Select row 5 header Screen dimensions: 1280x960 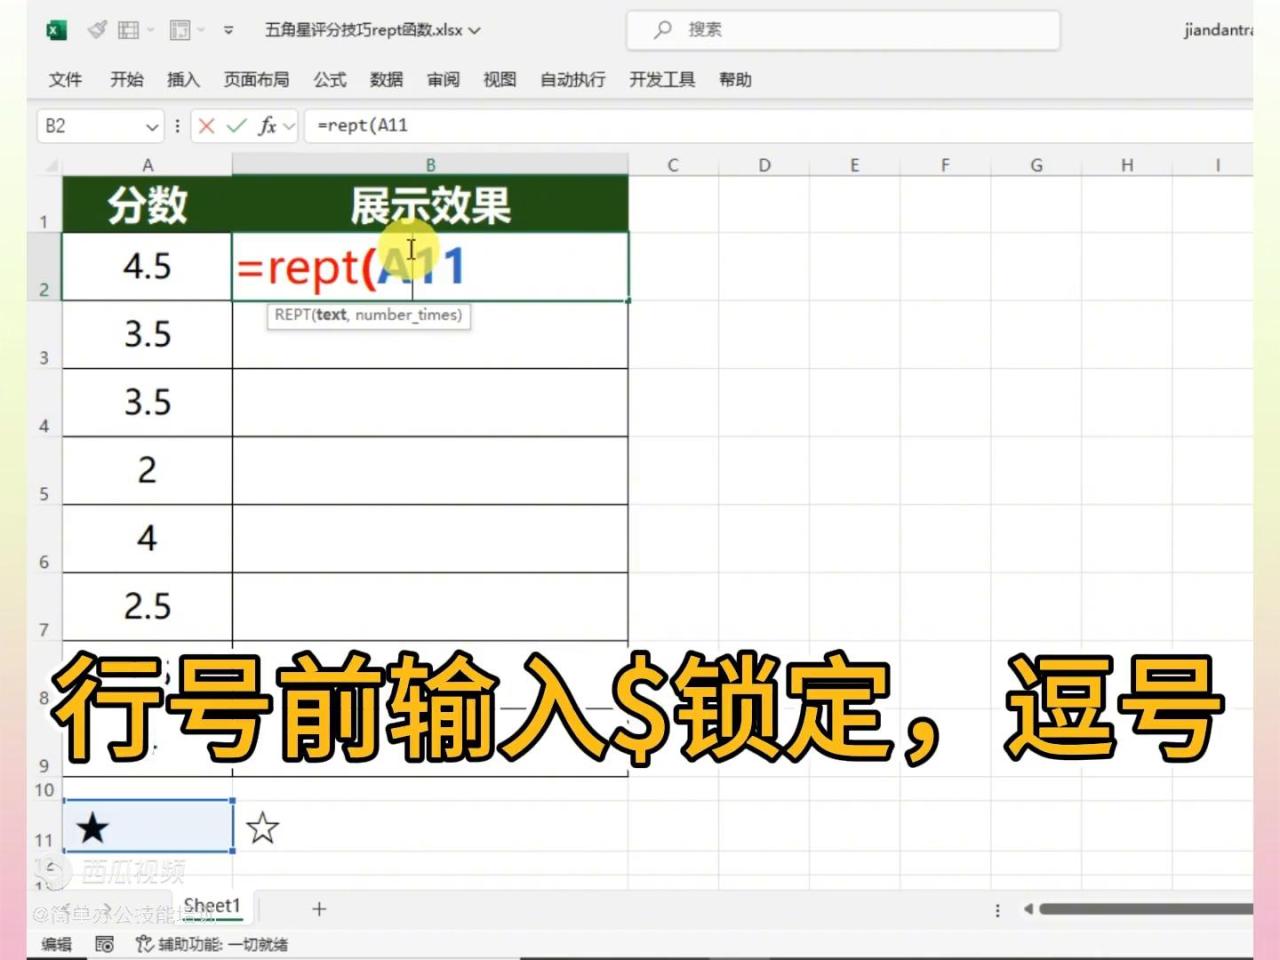click(x=44, y=471)
